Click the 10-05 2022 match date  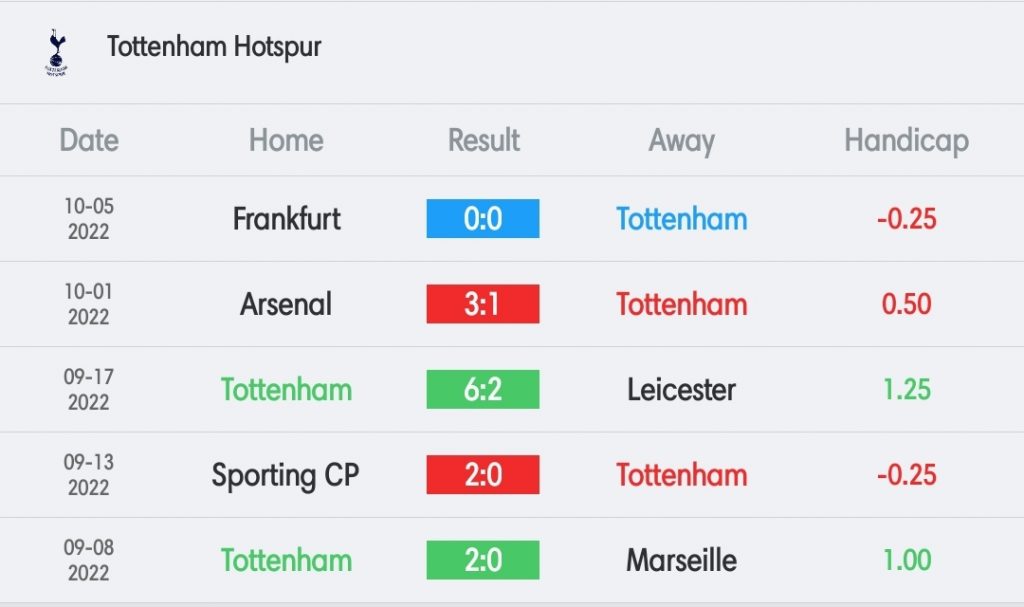[x=89, y=218]
